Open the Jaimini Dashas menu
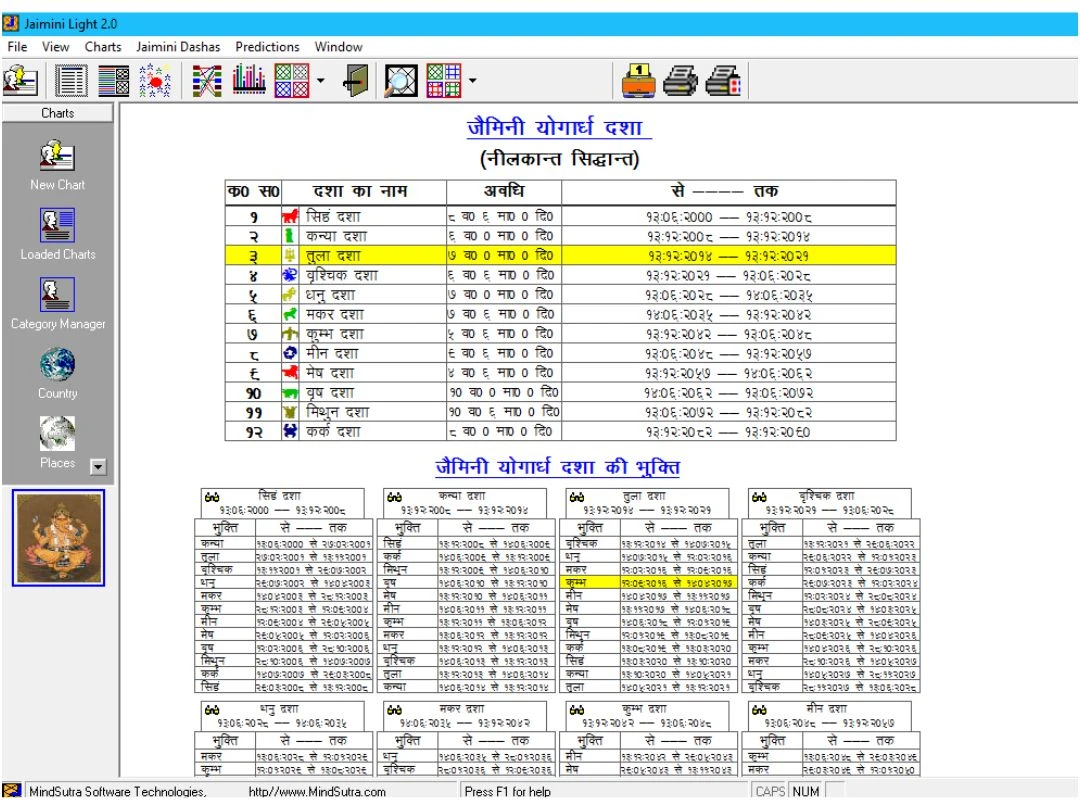Screen dimensions: 1080x810 178,47
